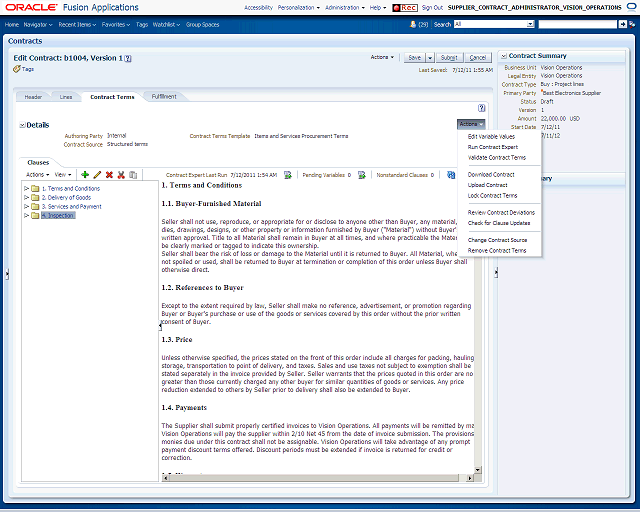This screenshot has height=512, width=640.
Task: Collapse the Contract Summary panel
Action: (504, 56)
